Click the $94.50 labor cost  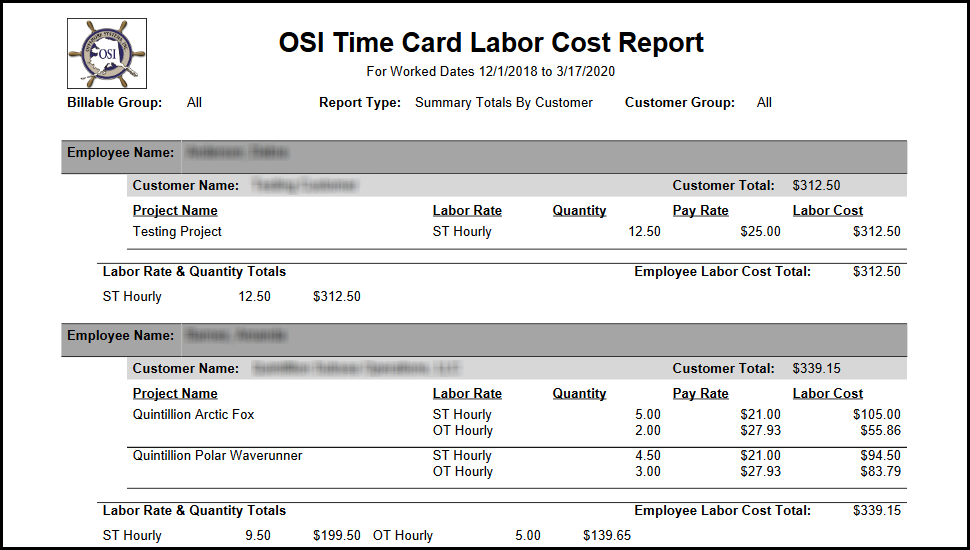880,455
